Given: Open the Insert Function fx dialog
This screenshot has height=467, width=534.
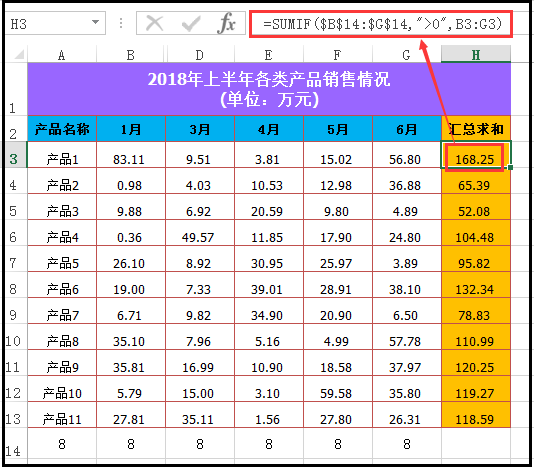Looking at the screenshot, I should [x=226, y=24].
